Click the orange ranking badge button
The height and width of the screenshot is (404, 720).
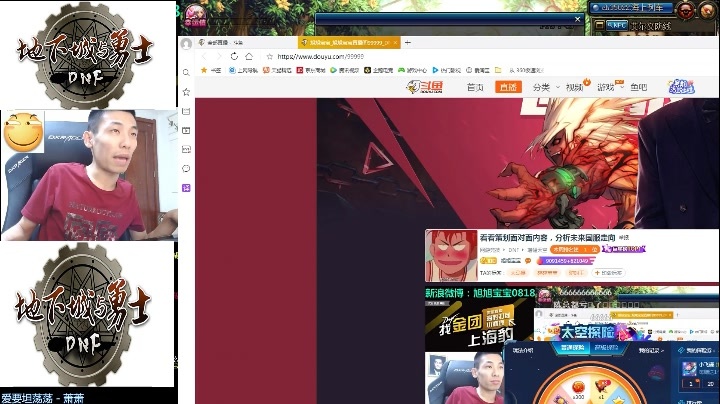pyautogui.click(x=574, y=249)
